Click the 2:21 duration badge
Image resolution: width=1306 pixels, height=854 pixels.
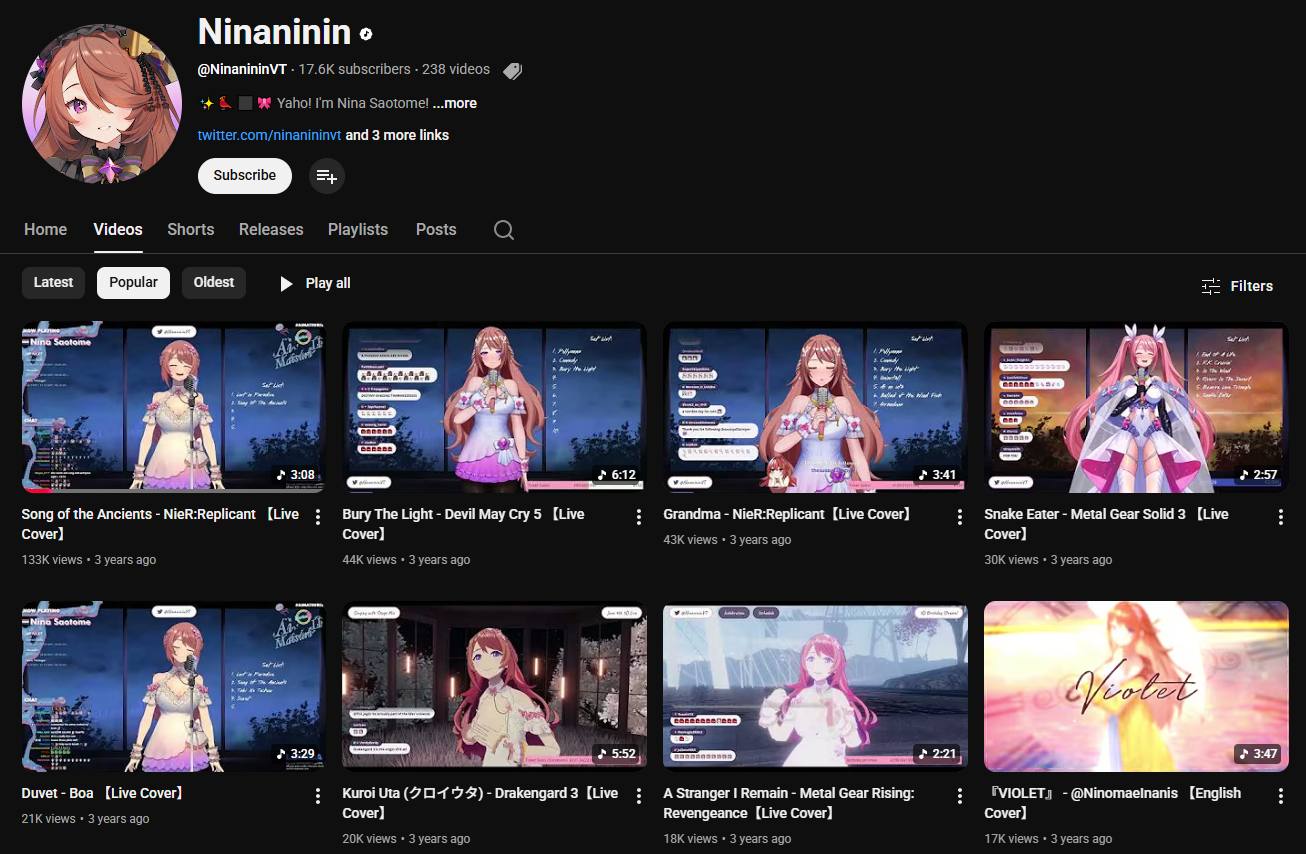click(x=937, y=754)
